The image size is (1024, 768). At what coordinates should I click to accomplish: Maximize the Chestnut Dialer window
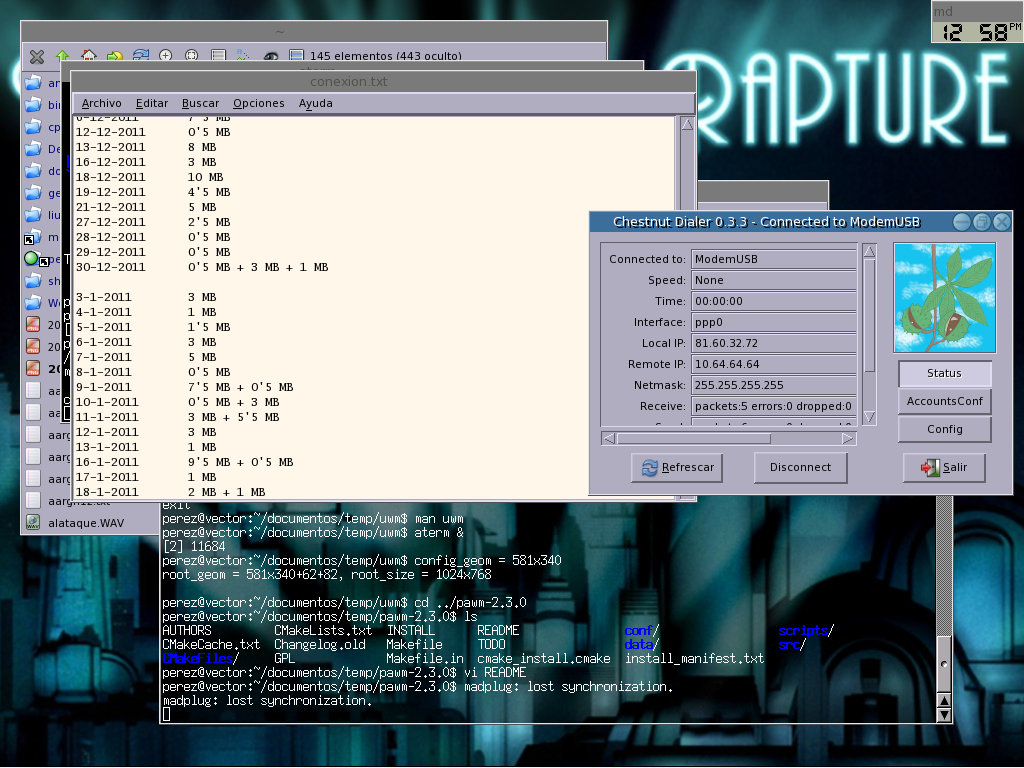pos(982,223)
